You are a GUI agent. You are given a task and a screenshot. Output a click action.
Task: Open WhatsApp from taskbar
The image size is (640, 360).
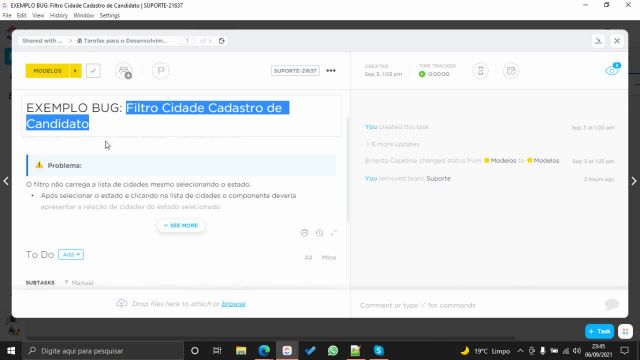(x=333, y=351)
